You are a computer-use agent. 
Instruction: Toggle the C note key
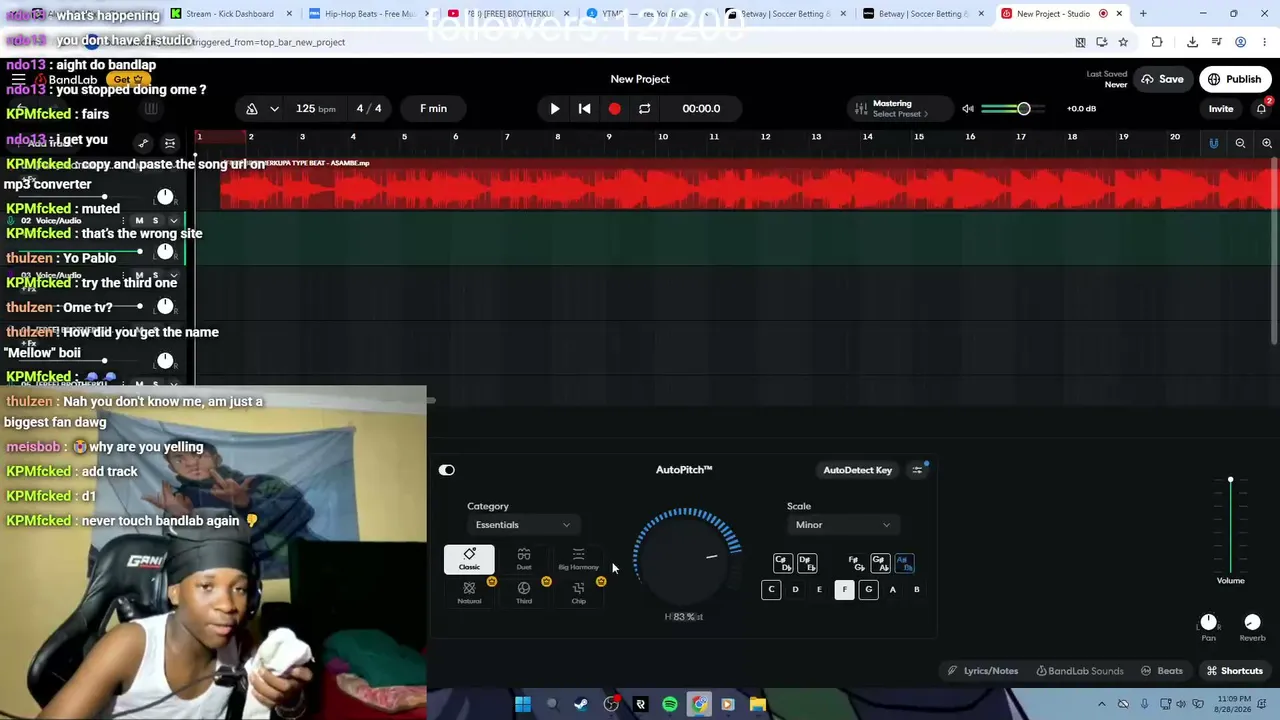coord(771,589)
